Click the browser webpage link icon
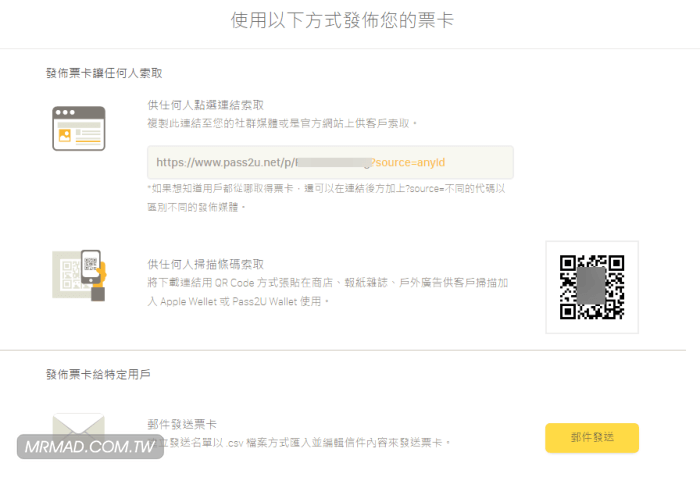The image size is (700, 477). click(78, 128)
